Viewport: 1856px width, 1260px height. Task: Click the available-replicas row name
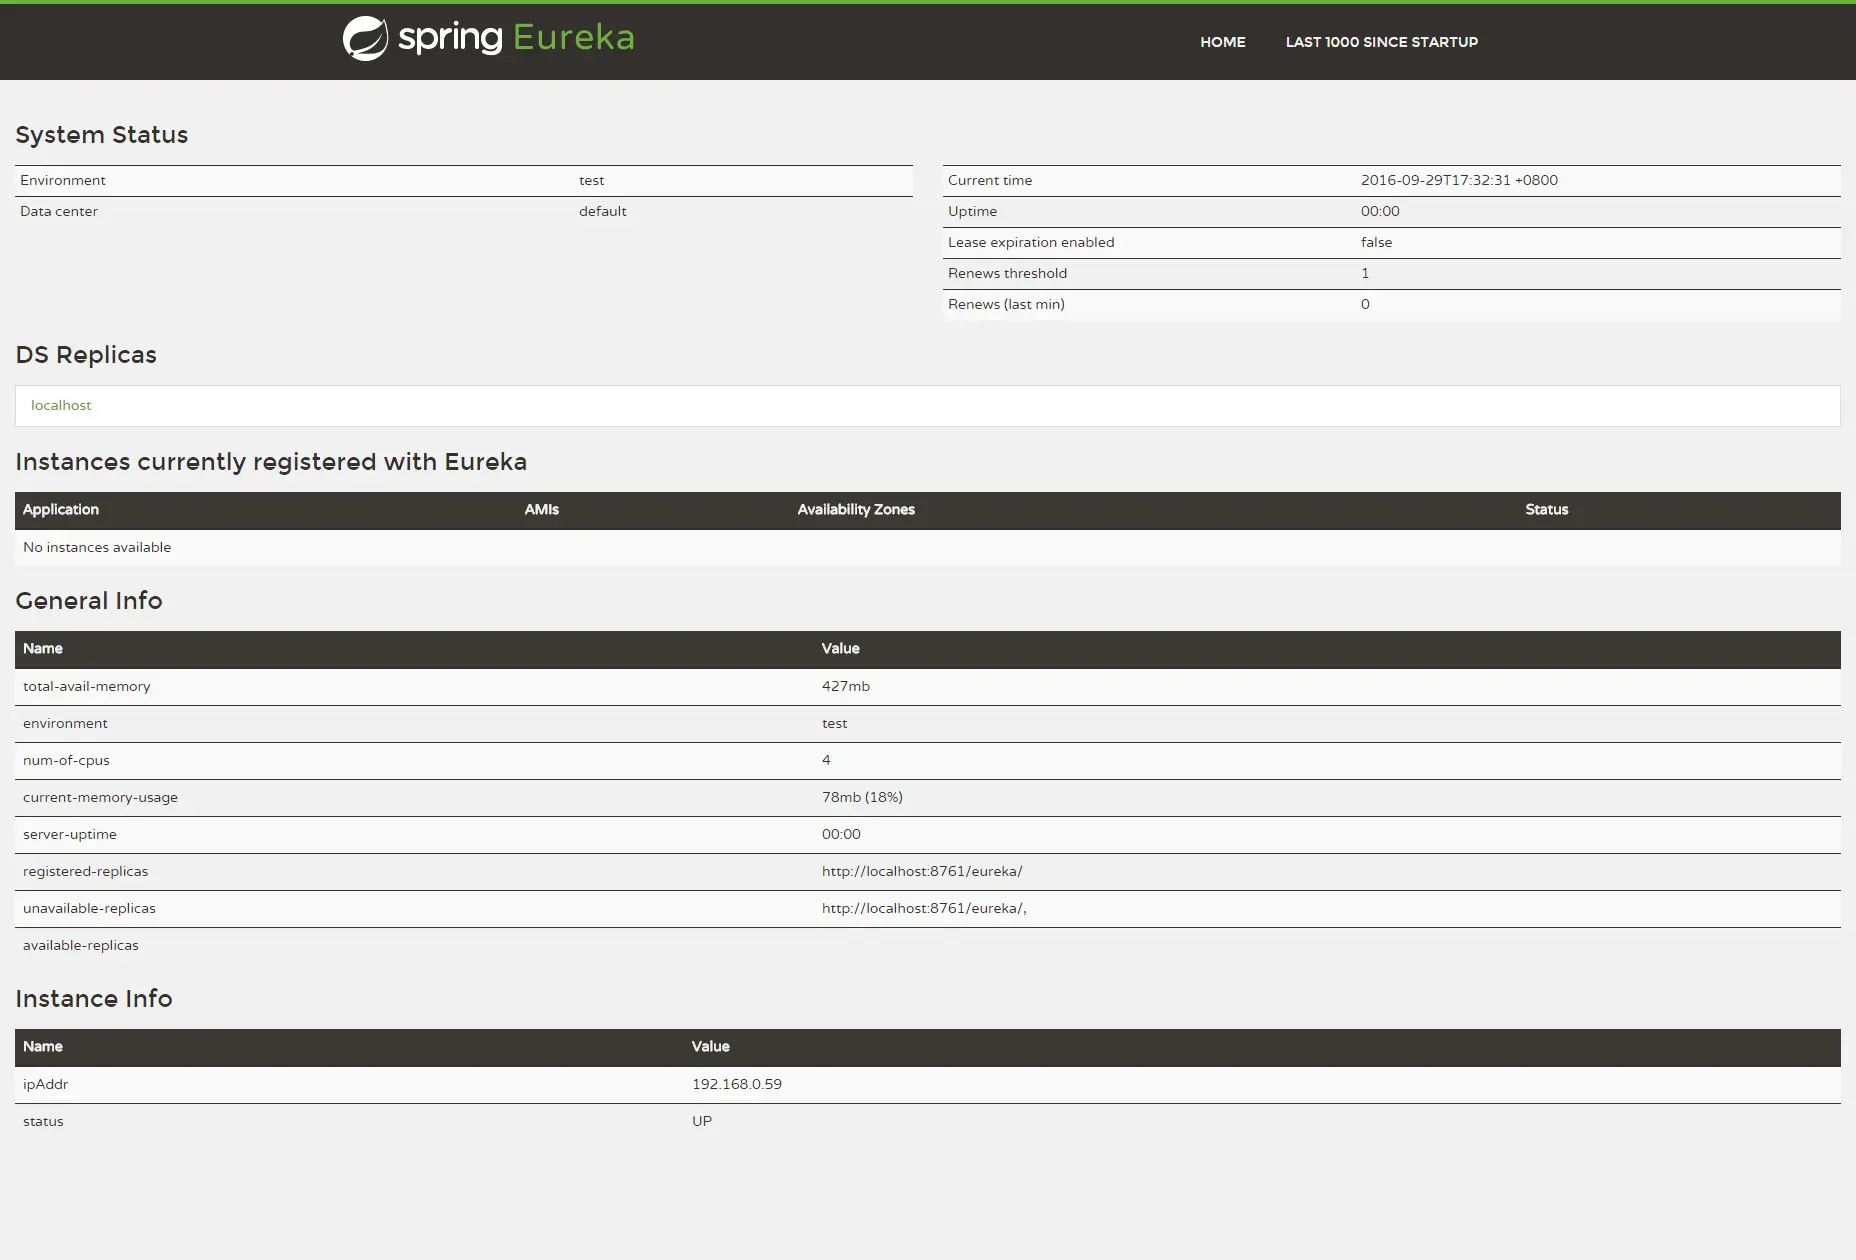[x=81, y=945]
